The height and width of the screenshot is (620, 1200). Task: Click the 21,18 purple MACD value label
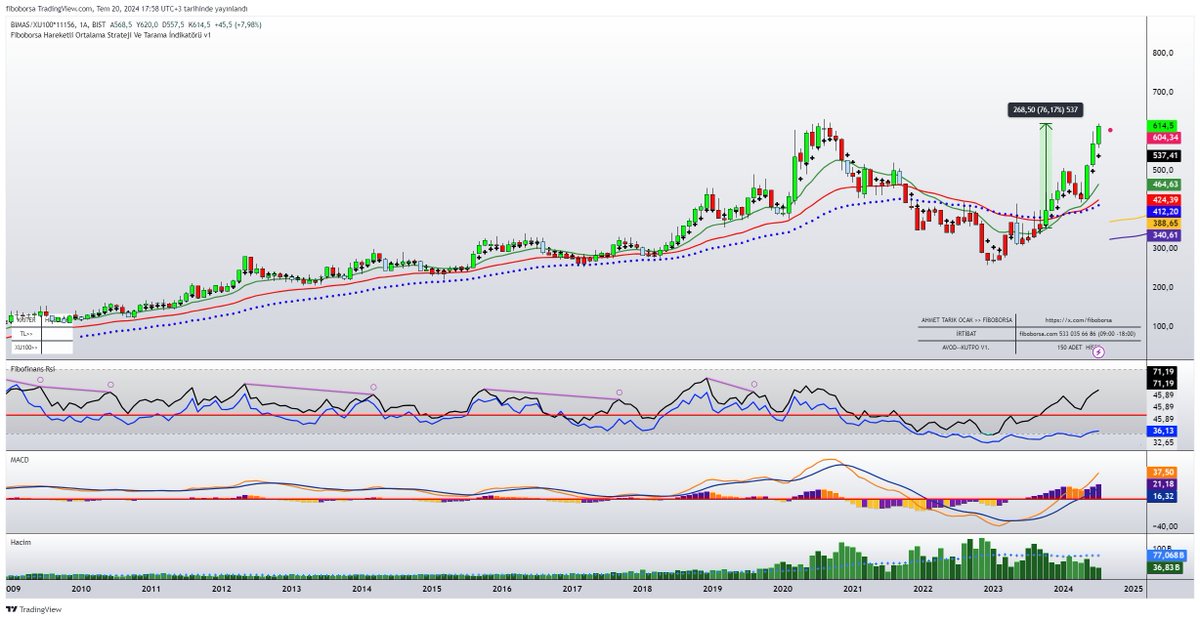coord(1161,484)
